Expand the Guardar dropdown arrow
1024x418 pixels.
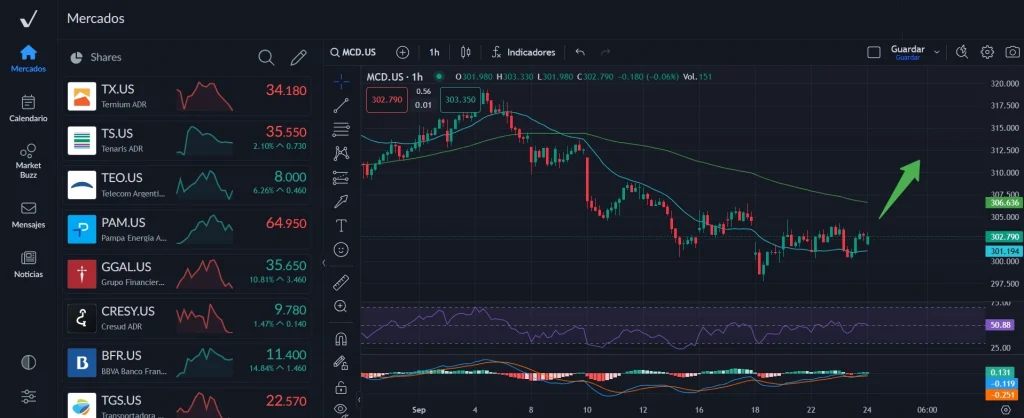pyautogui.click(x=937, y=52)
